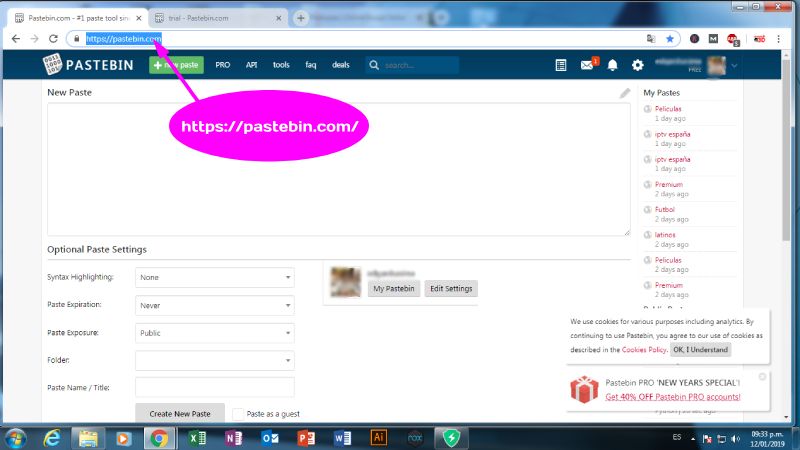Screen dimensions: 800x450
Task: Click the translate page icon in address bar
Action: (651, 39)
